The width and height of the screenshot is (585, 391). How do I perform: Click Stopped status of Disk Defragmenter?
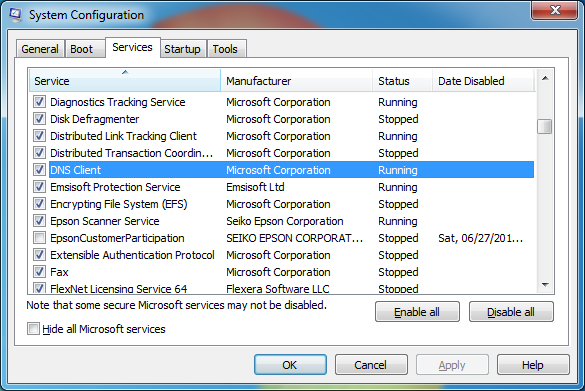[398, 119]
